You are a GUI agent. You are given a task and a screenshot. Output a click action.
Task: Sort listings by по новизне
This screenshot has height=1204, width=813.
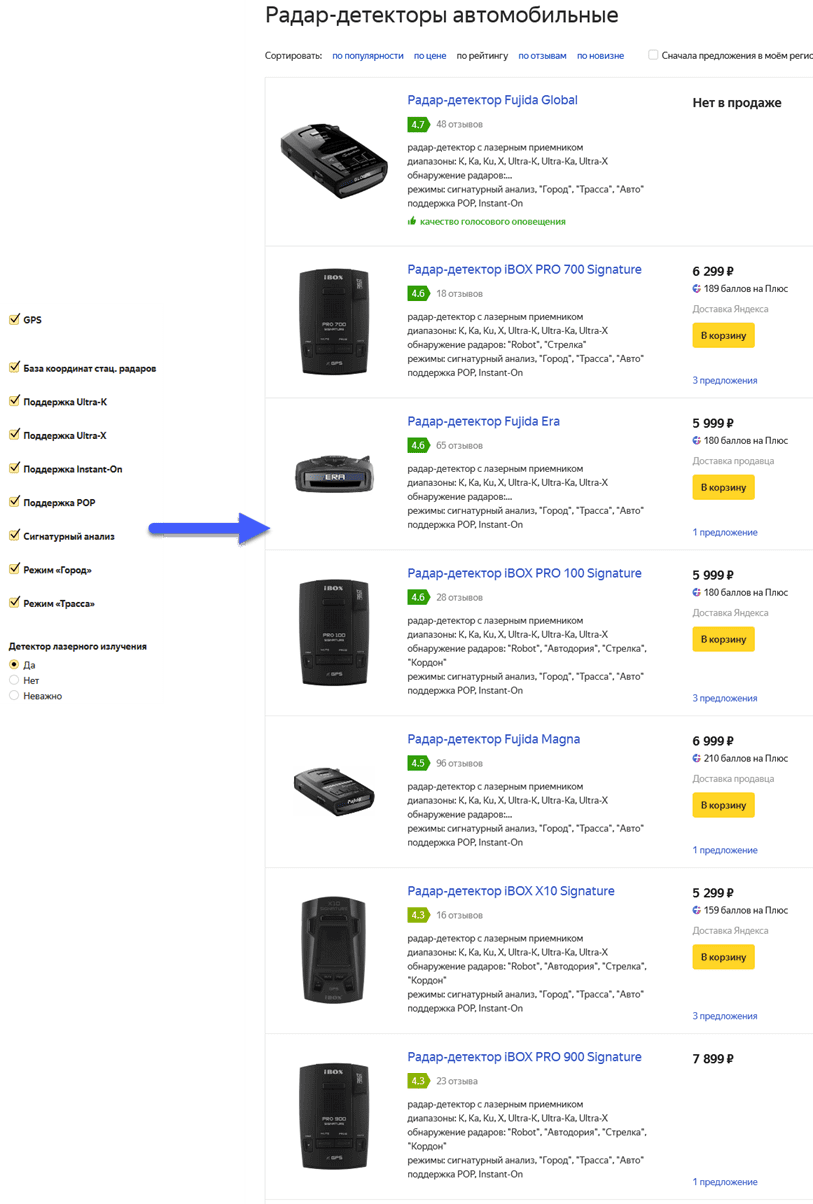[x=600, y=56]
